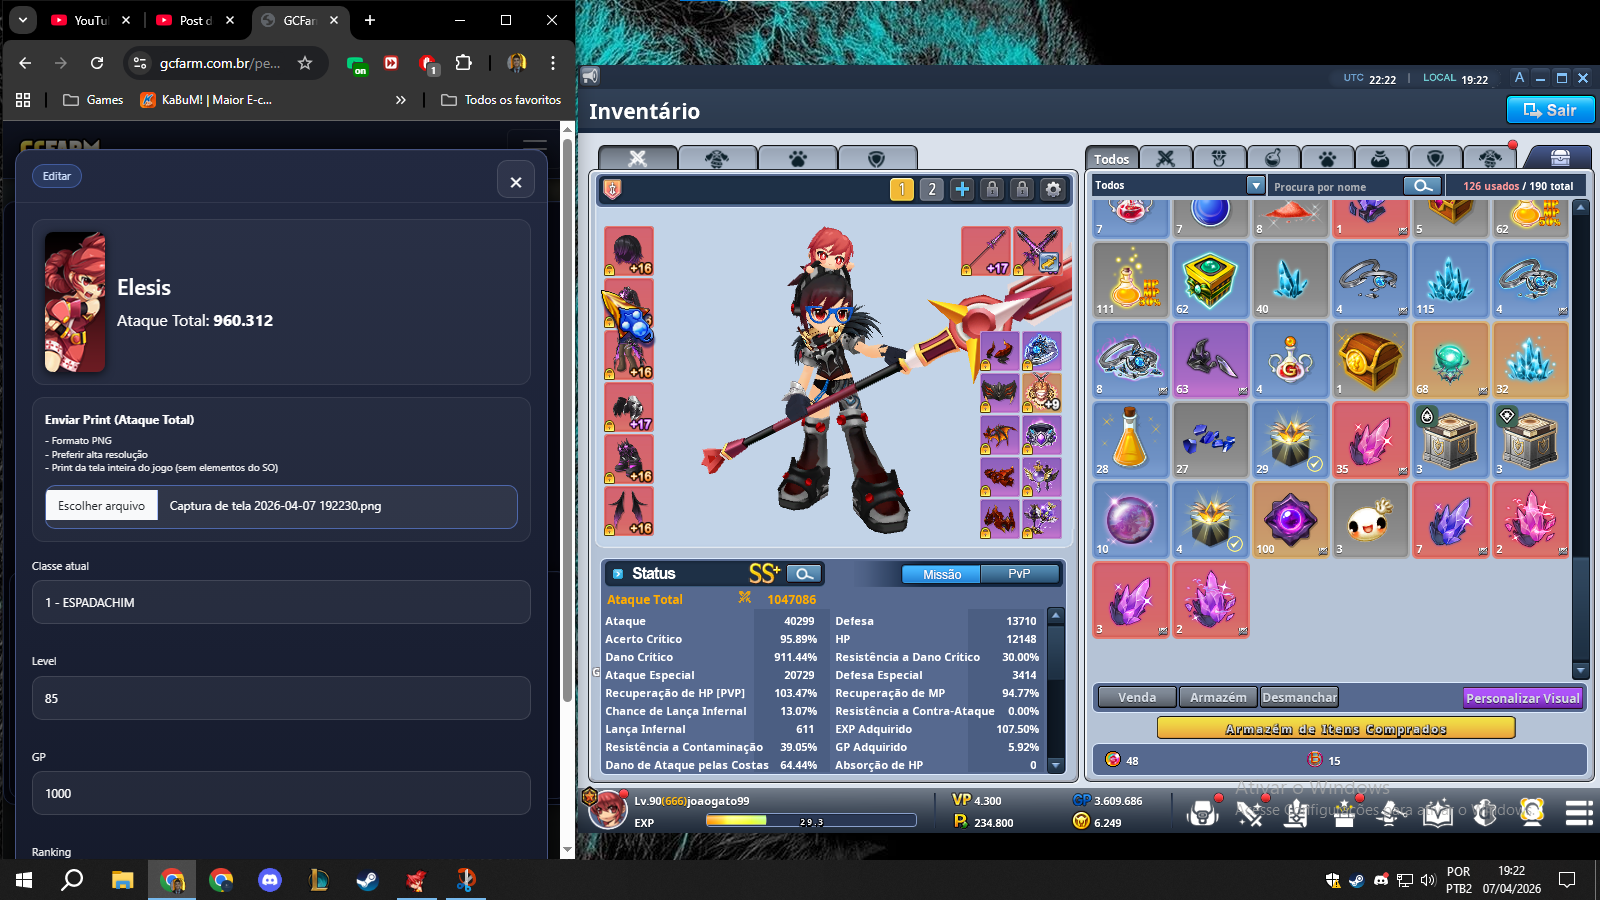This screenshot has width=1600, height=900.
Task: Open the Todos item filter dropdown
Action: 1256,185
